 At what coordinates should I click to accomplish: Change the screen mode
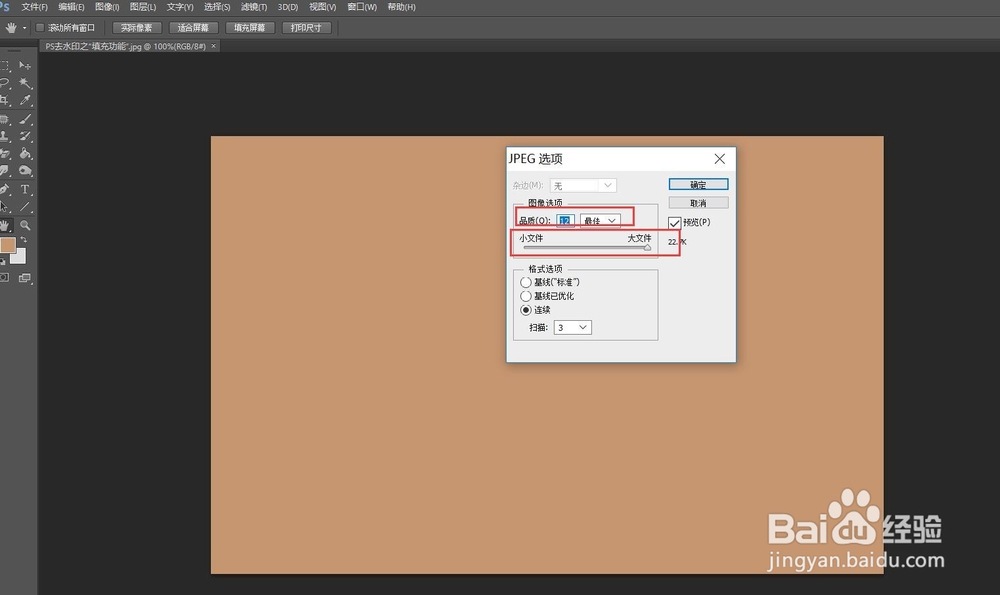click(25, 278)
